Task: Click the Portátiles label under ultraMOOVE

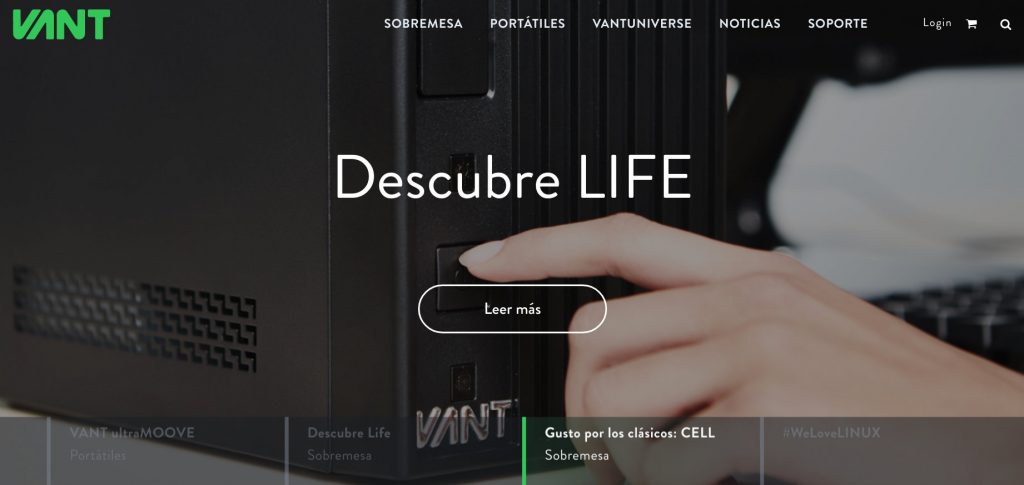Action: pos(98,456)
